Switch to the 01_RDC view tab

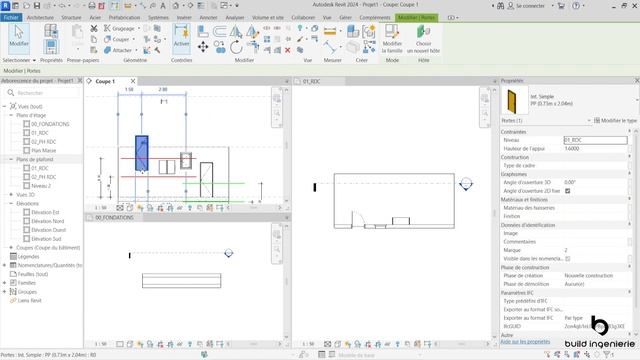coord(311,81)
